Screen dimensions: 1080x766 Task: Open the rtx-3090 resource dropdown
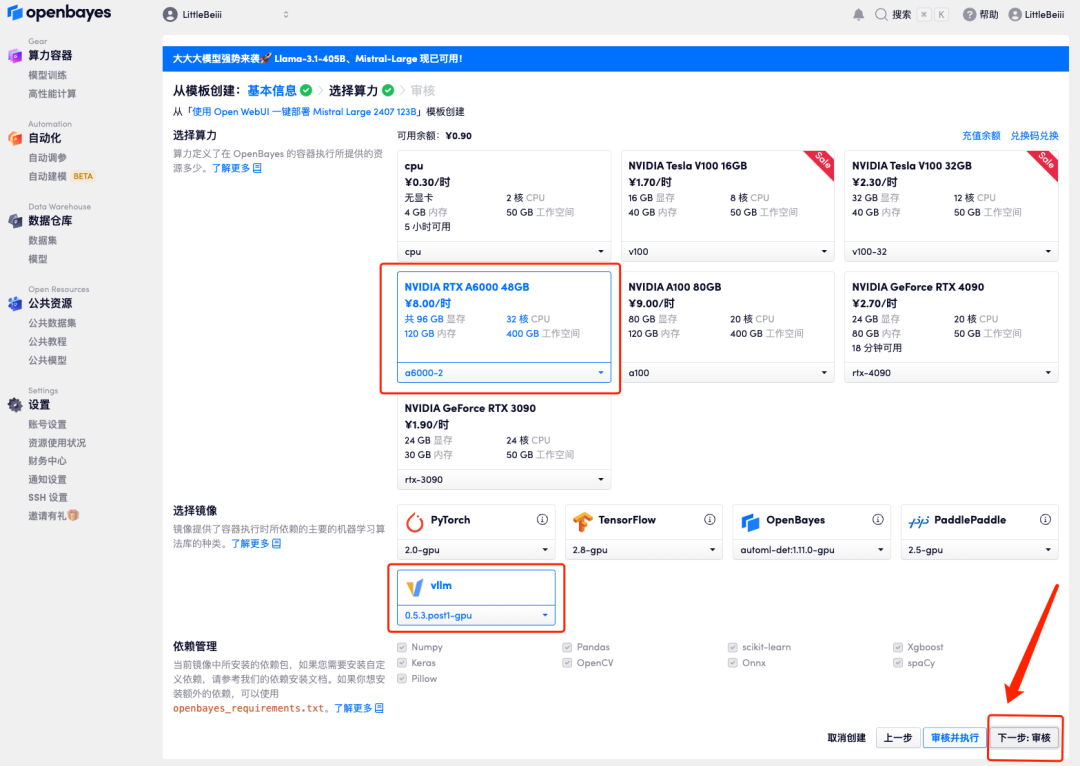click(x=503, y=480)
